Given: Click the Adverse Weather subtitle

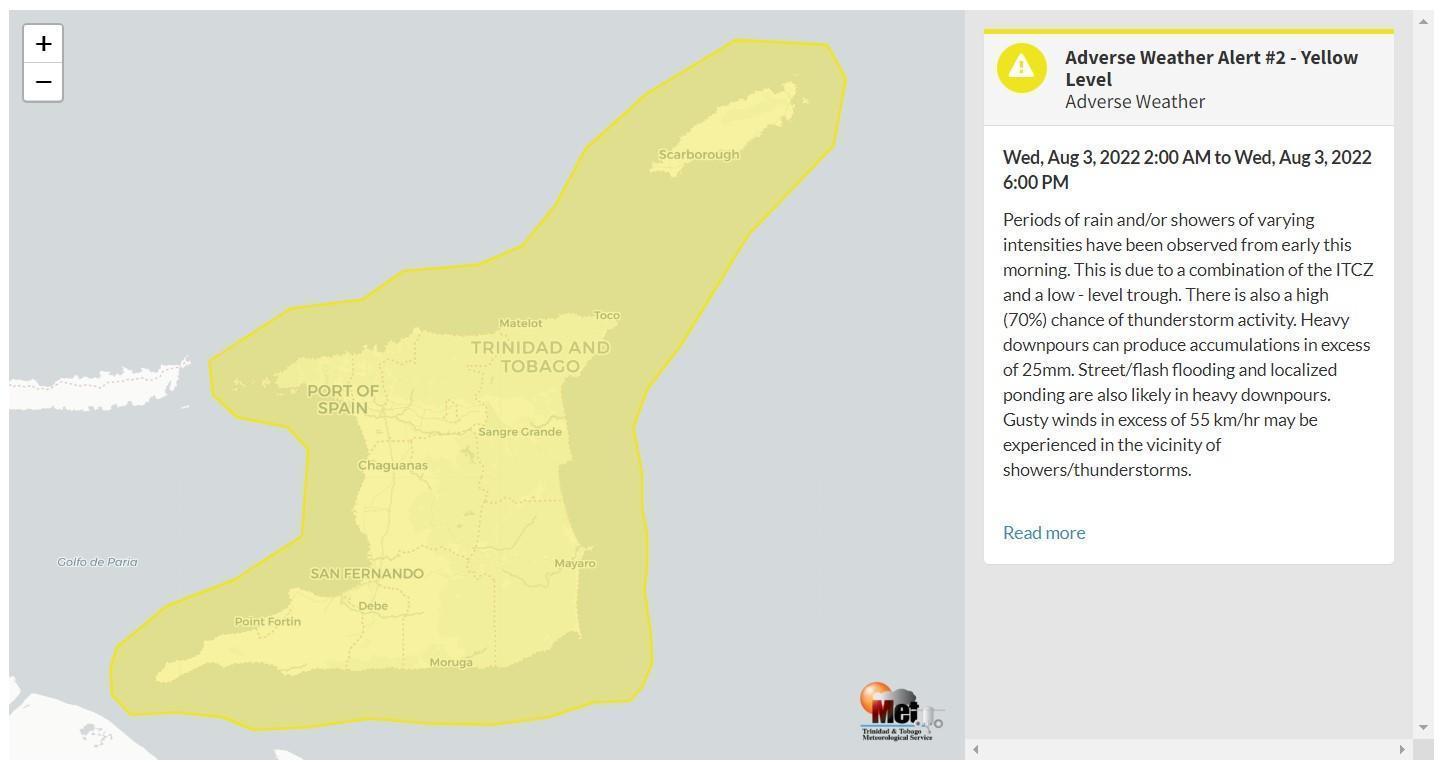Looking at the screenshot, I should point(1135,101).
